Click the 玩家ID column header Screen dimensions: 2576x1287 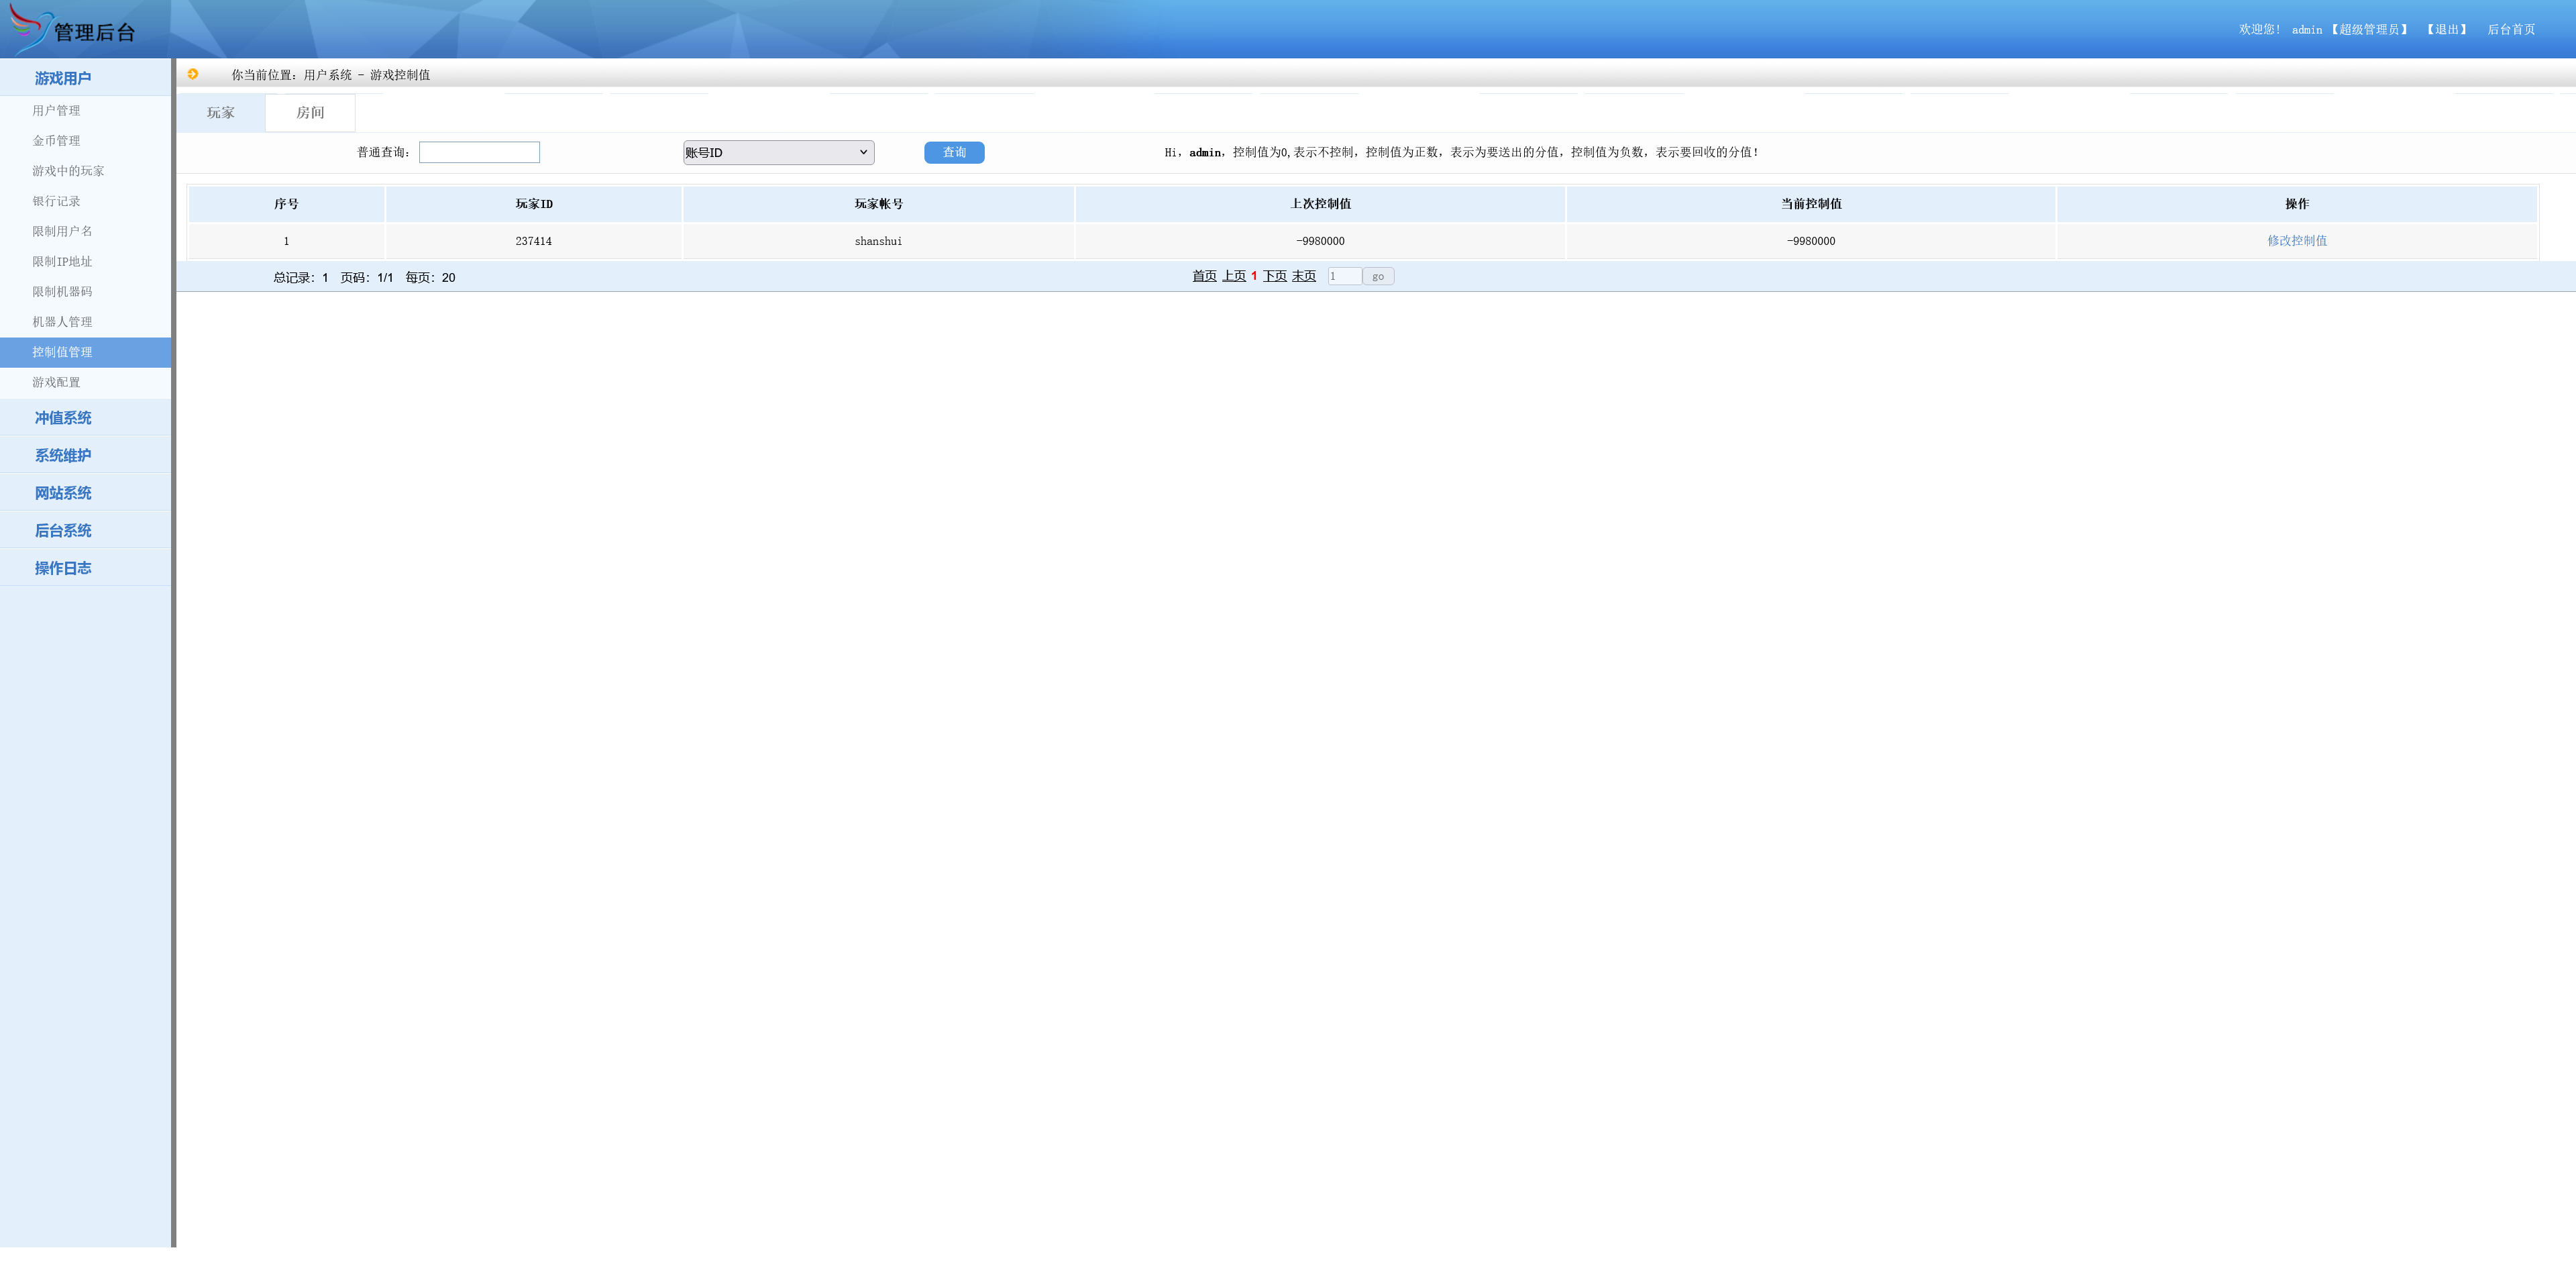tap(533, 204)
